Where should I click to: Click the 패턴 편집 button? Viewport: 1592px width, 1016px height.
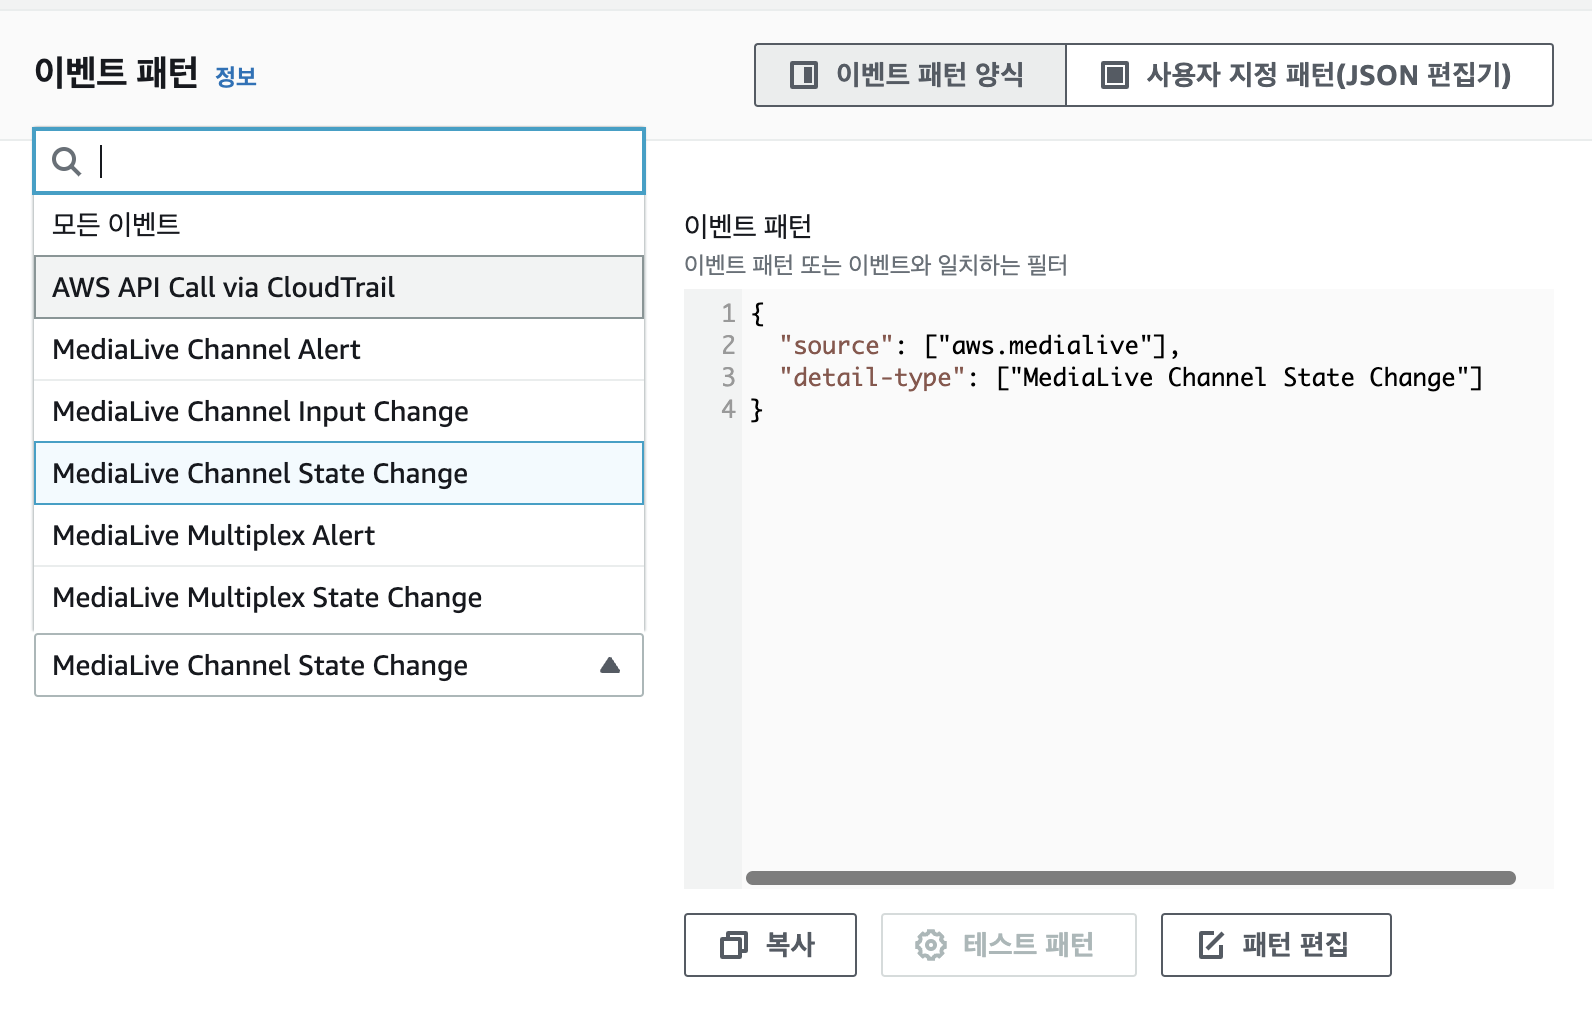point(1276,945)
